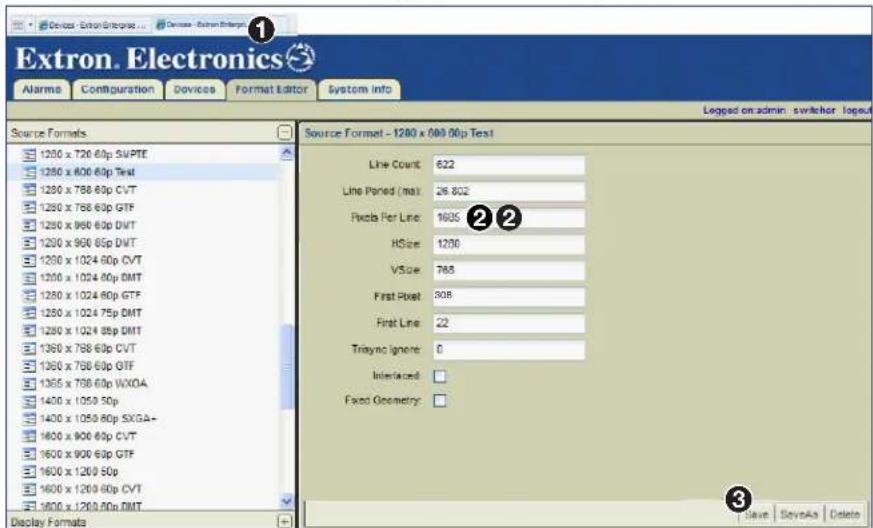Image resolution: width=873 pixels, height=528 pixels.
Task: Focus the Trisync Ignore field
Action: click(x=509, y=350)
